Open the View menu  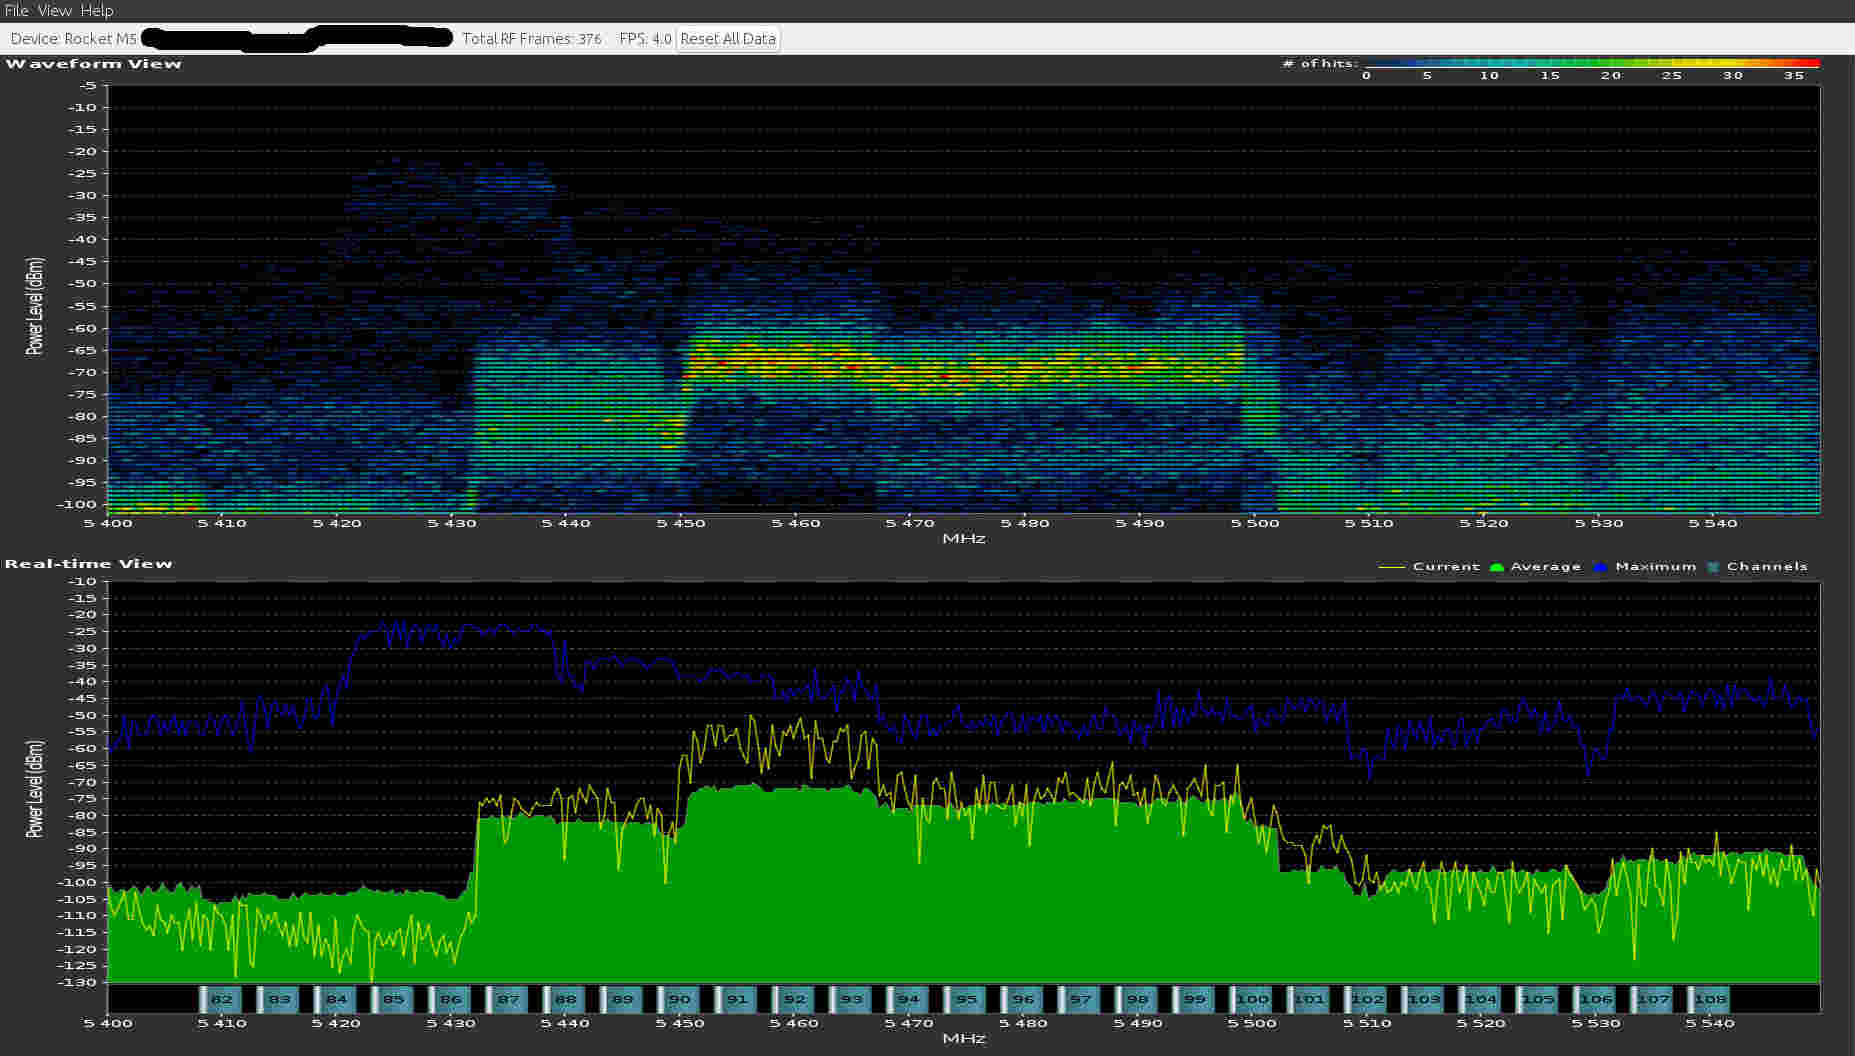click(54, 10)
